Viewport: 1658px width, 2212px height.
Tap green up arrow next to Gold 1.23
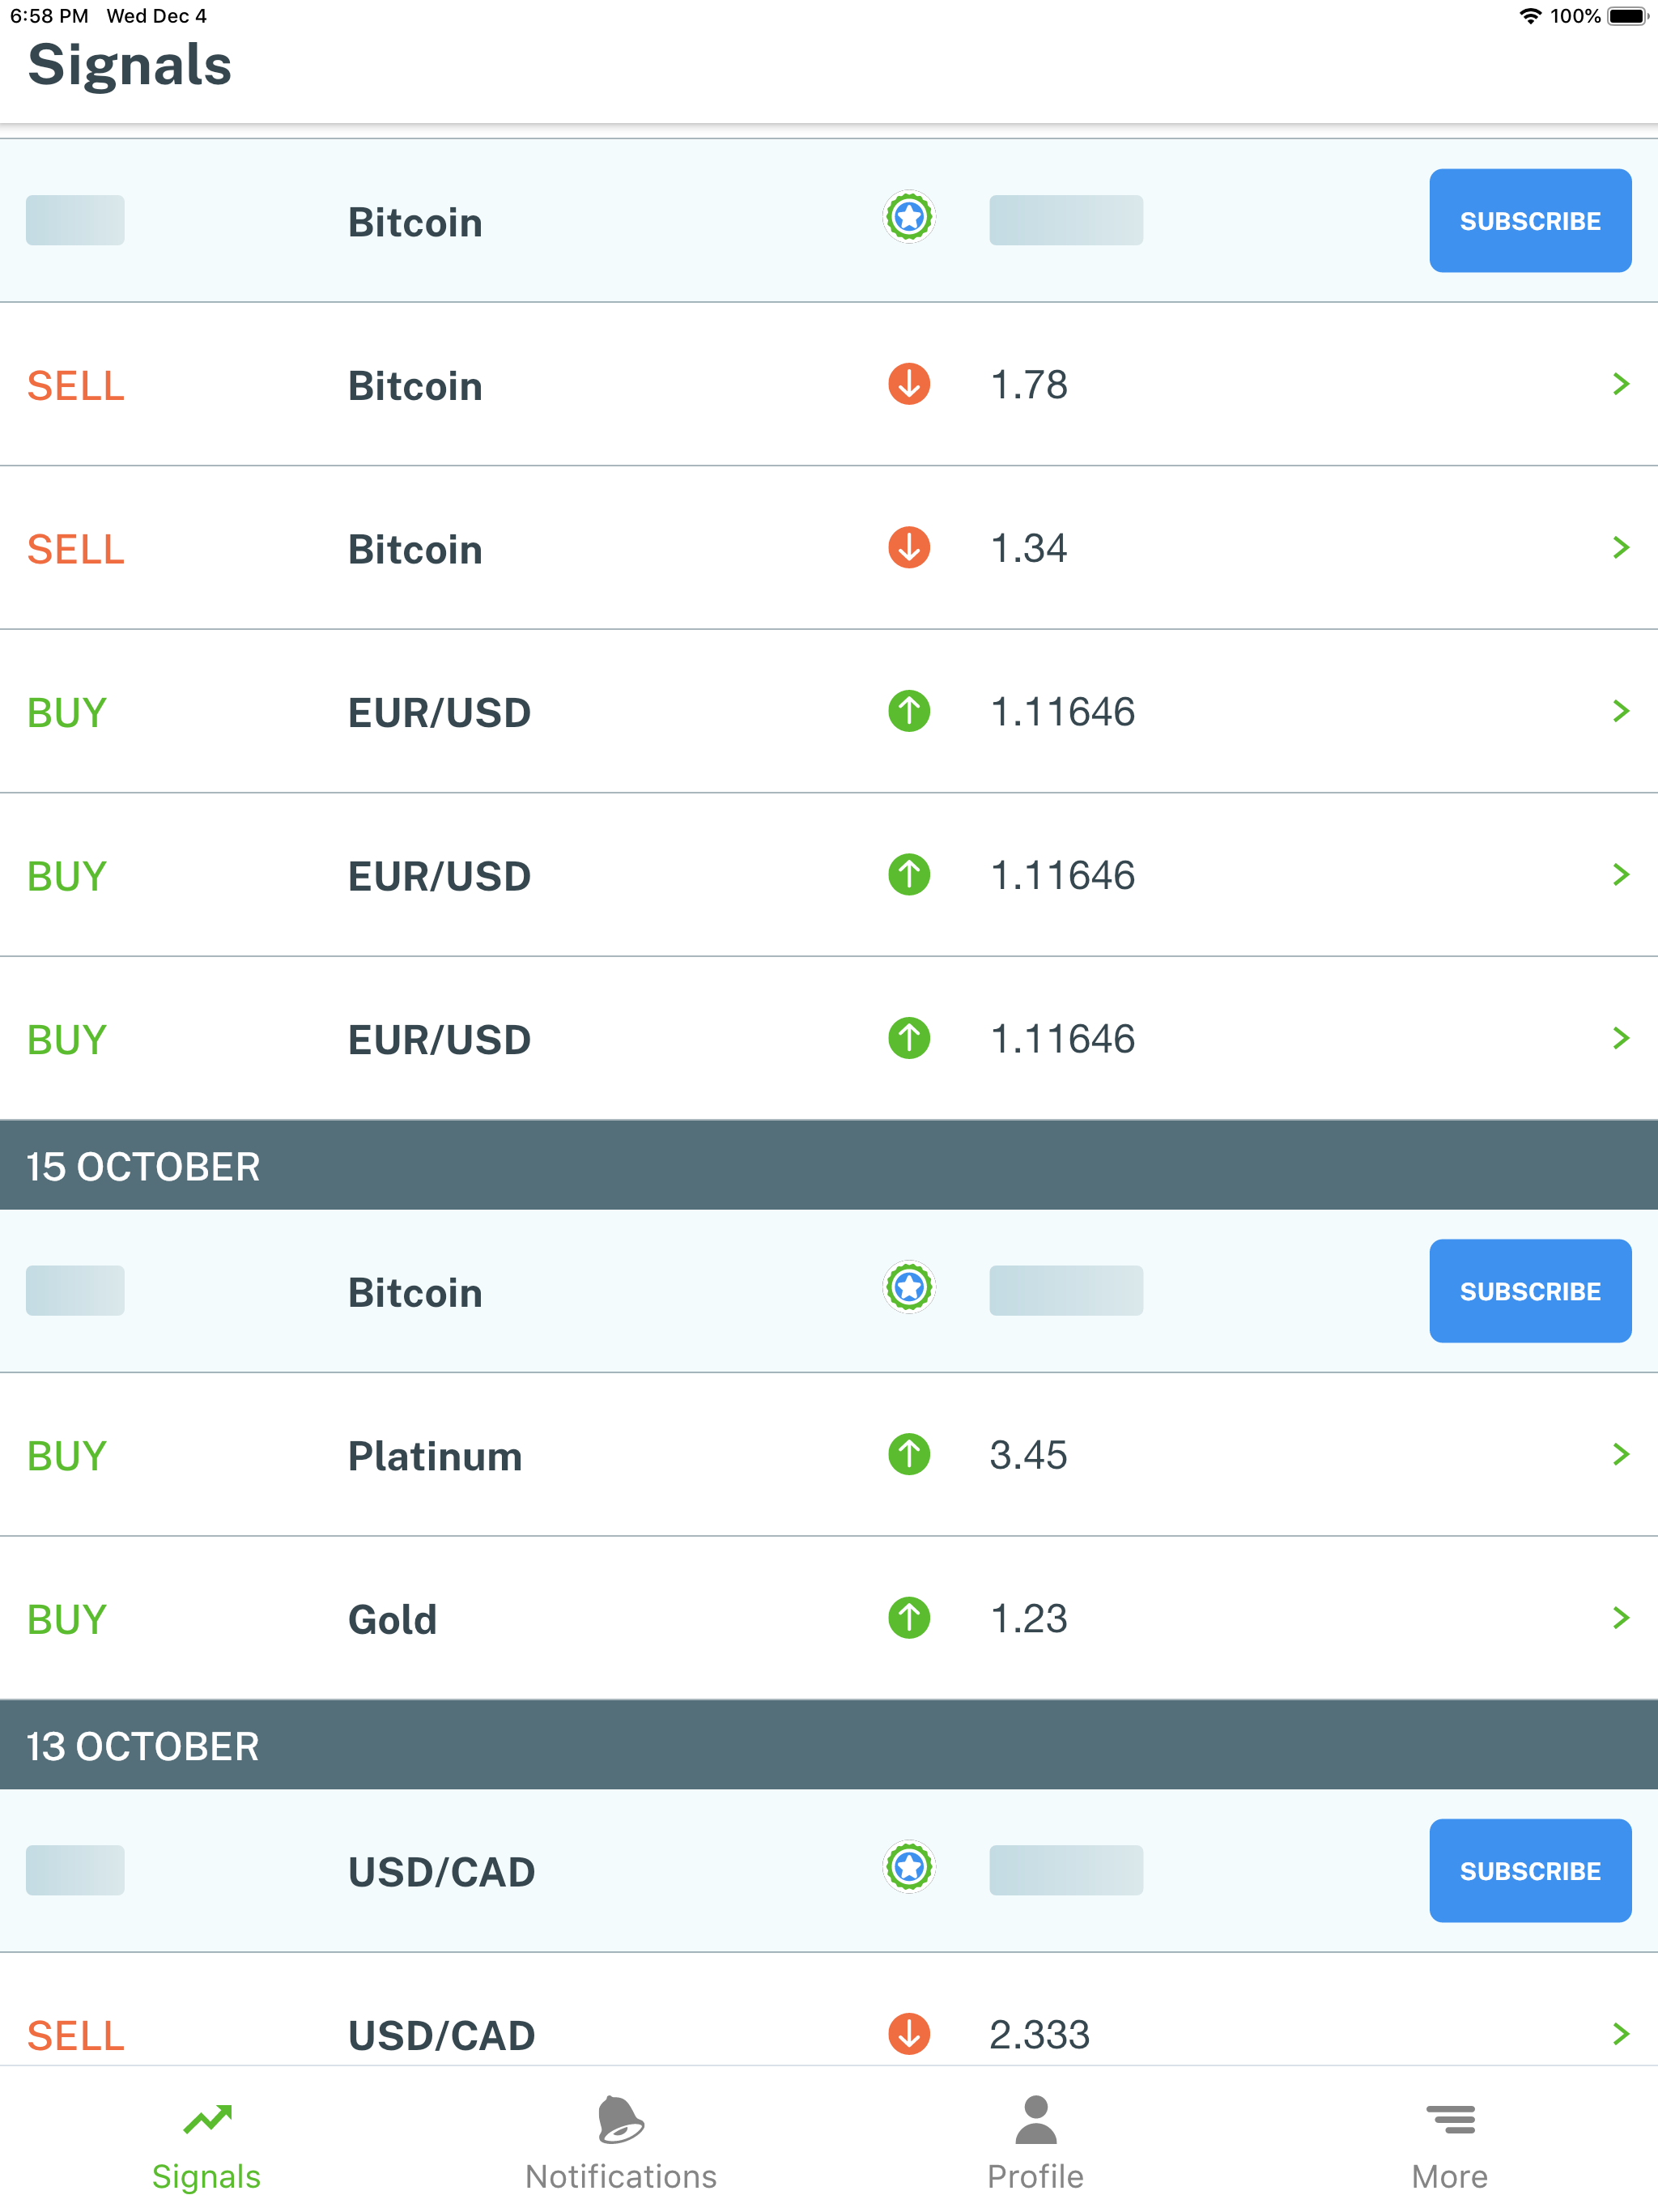click(x=909, y=1618)
